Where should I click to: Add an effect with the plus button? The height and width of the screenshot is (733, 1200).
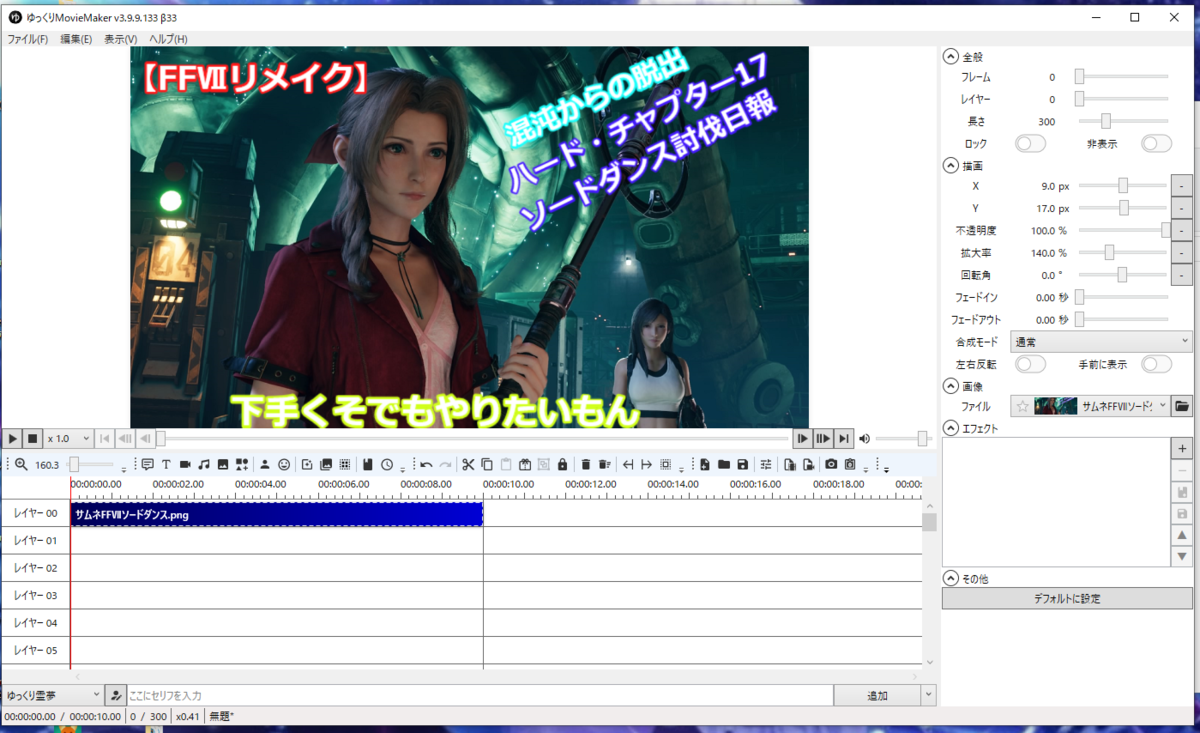(x=1182, y=449)
